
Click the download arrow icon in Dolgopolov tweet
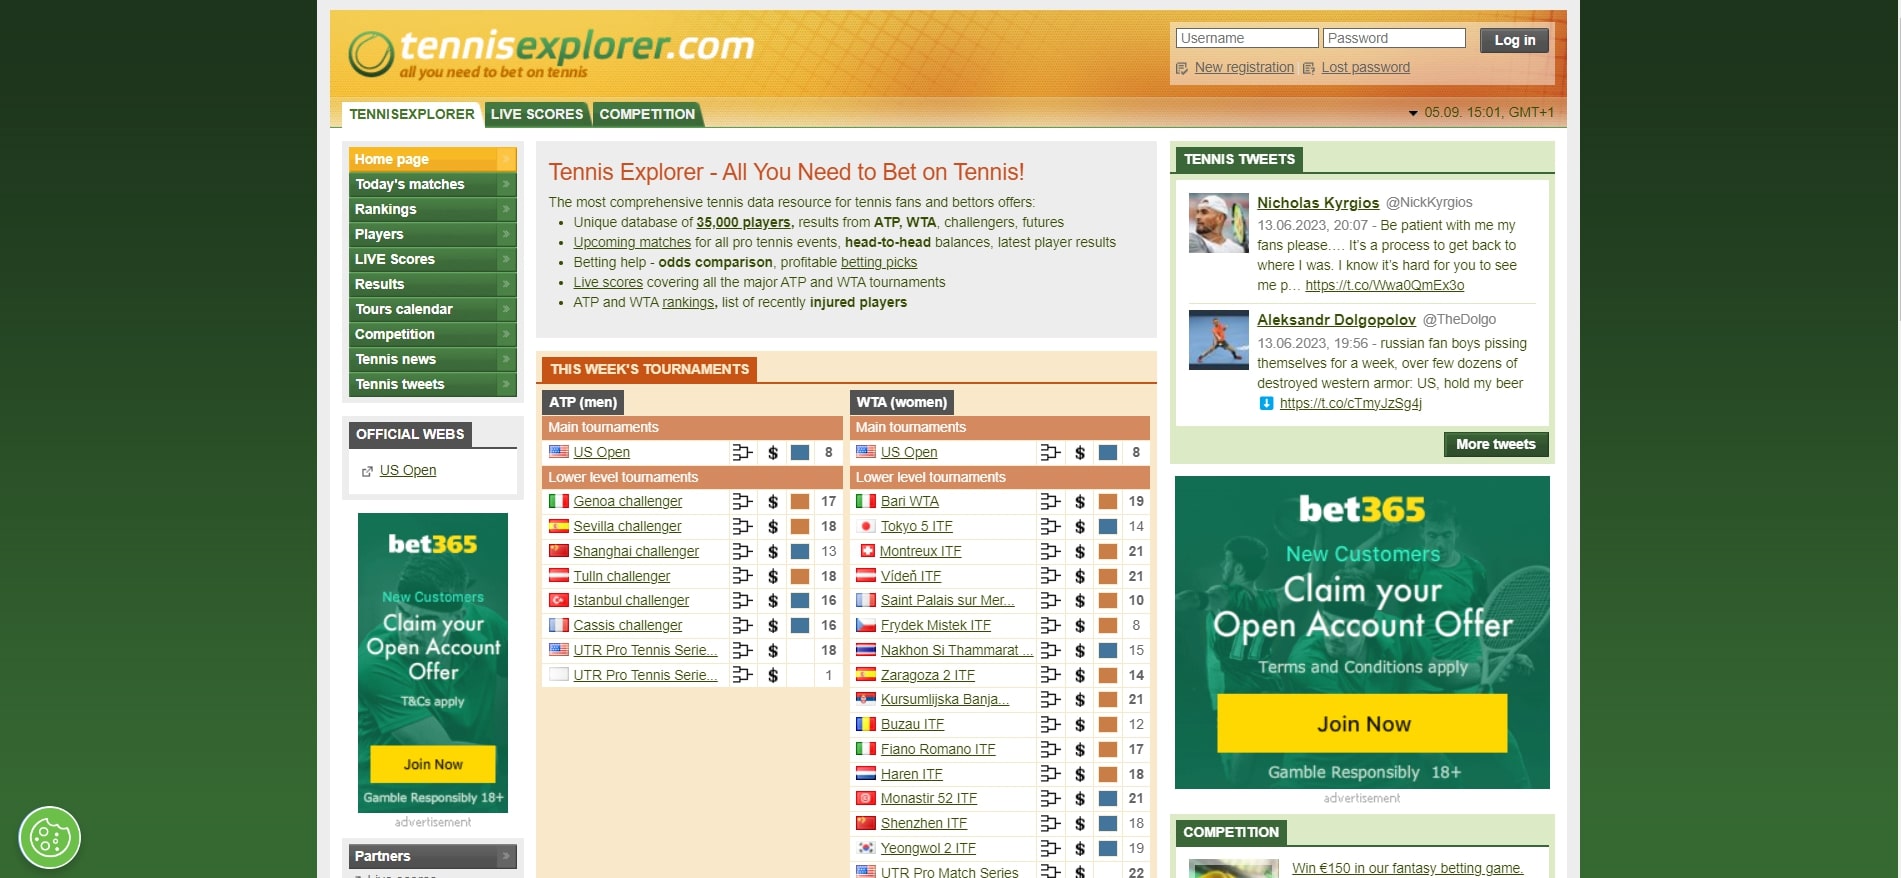pos(1266,403)
